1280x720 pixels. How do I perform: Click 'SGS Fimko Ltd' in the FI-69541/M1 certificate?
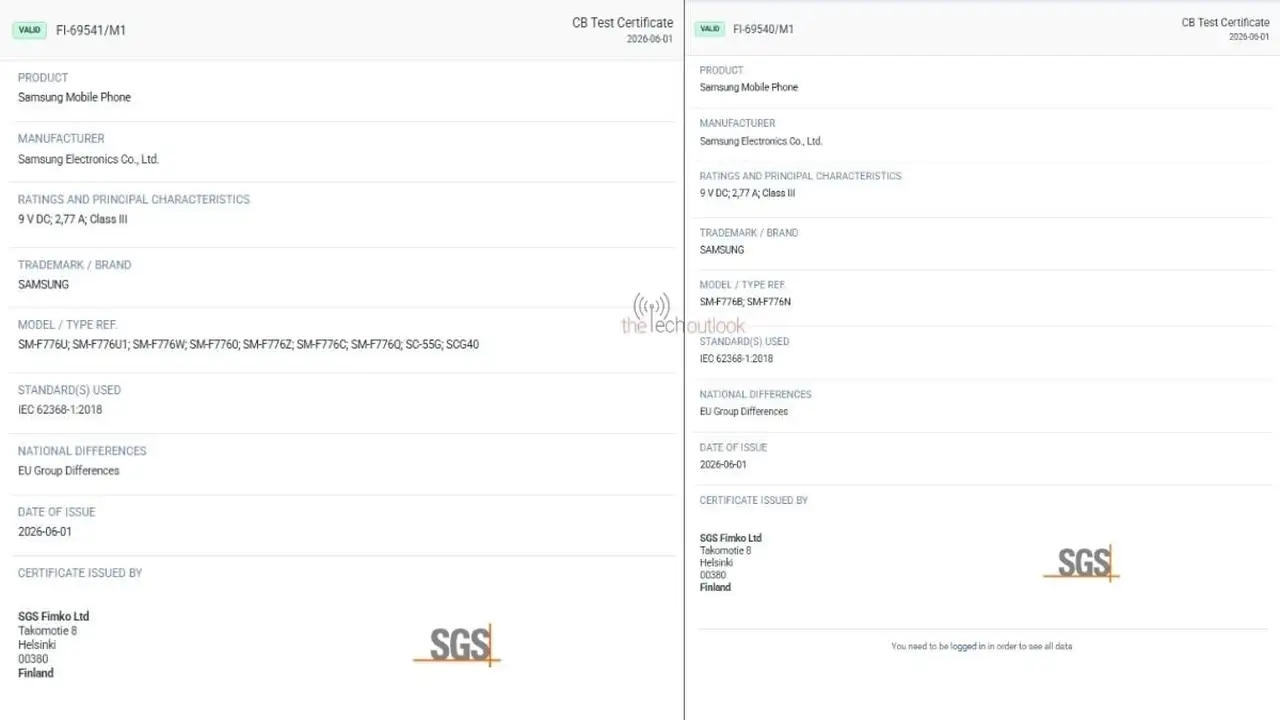[x=53, y=616]
